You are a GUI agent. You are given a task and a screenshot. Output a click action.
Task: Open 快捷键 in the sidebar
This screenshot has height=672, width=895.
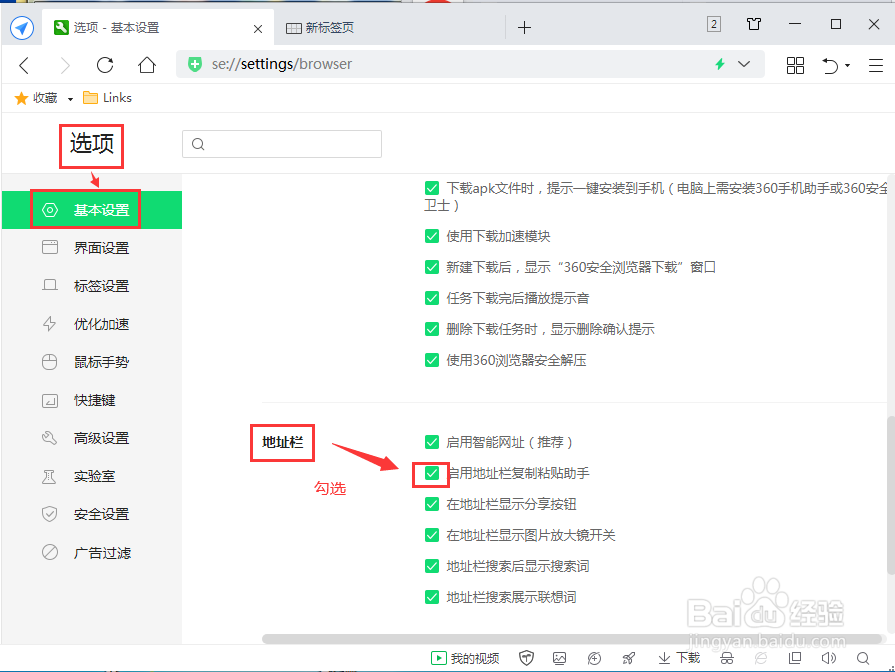[92, 400]
